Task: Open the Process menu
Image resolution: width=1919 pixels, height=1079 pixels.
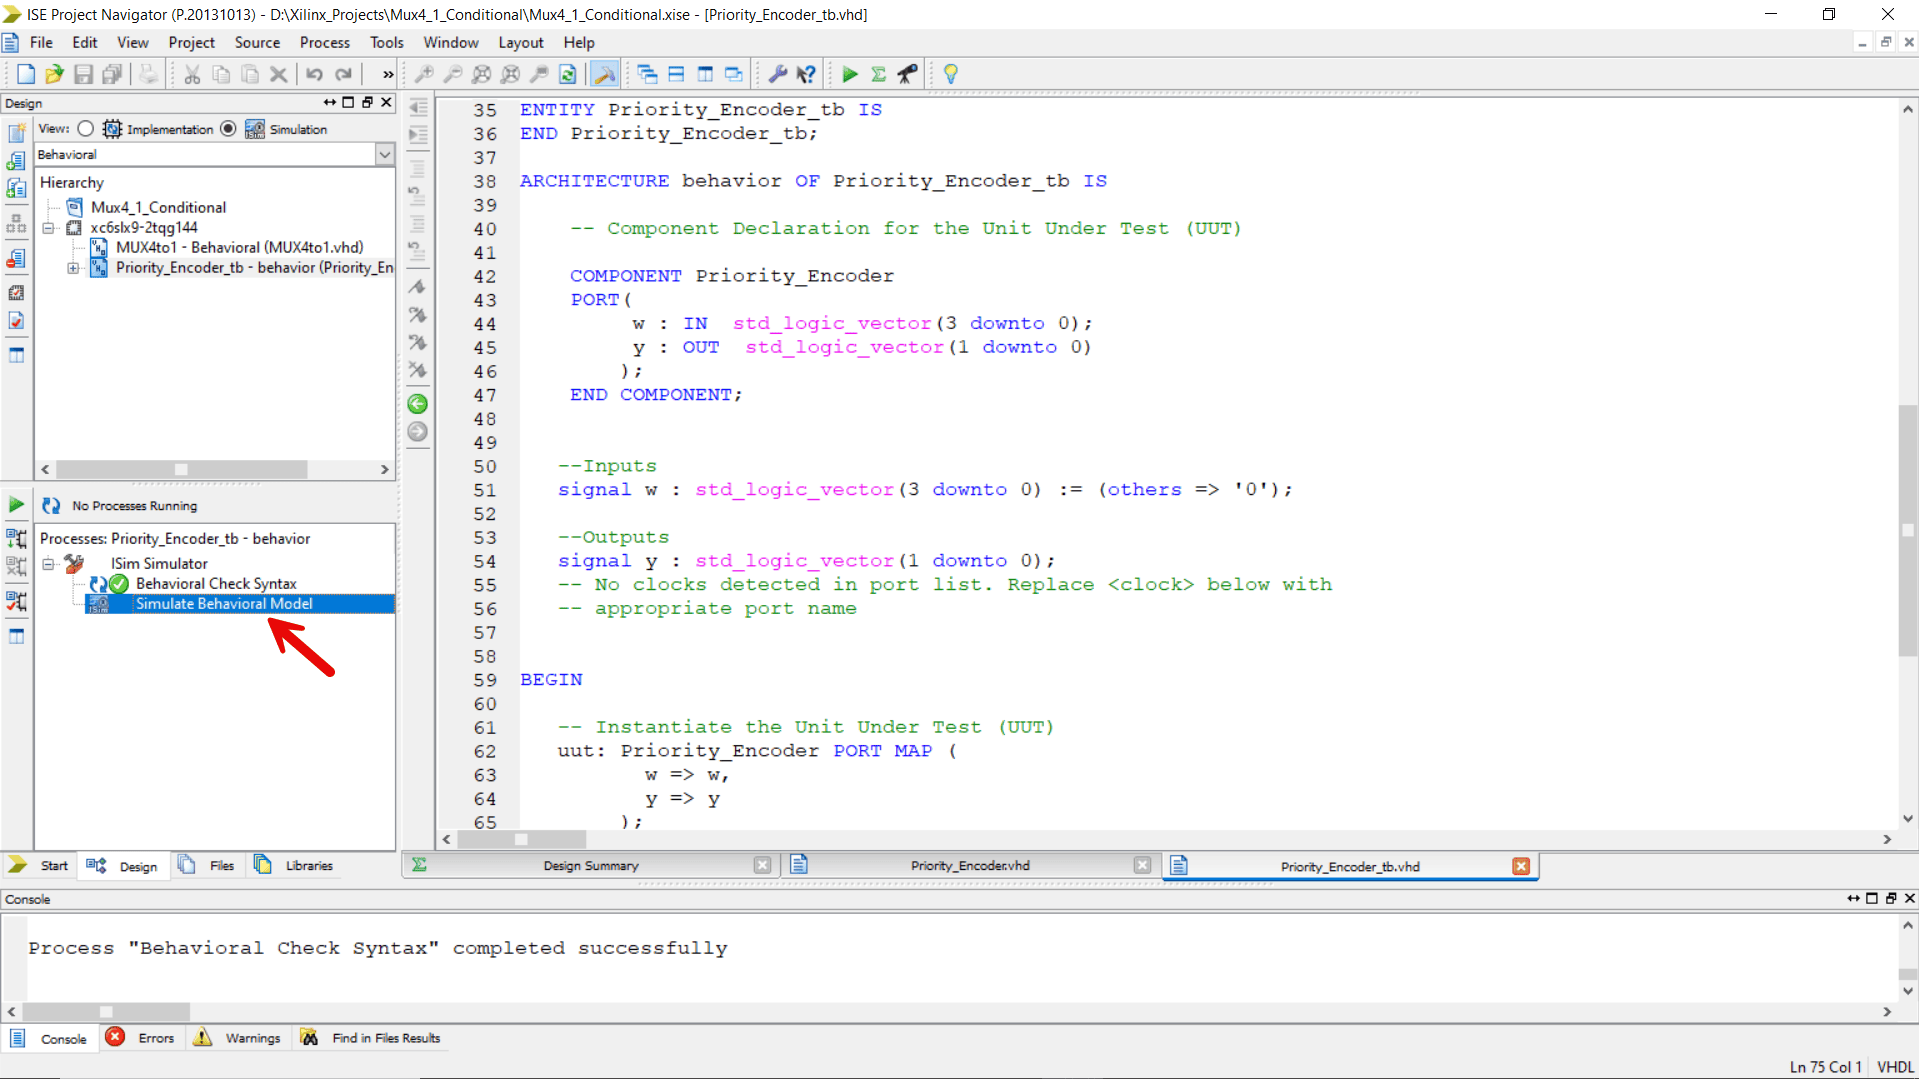Action: click(324, 42)
